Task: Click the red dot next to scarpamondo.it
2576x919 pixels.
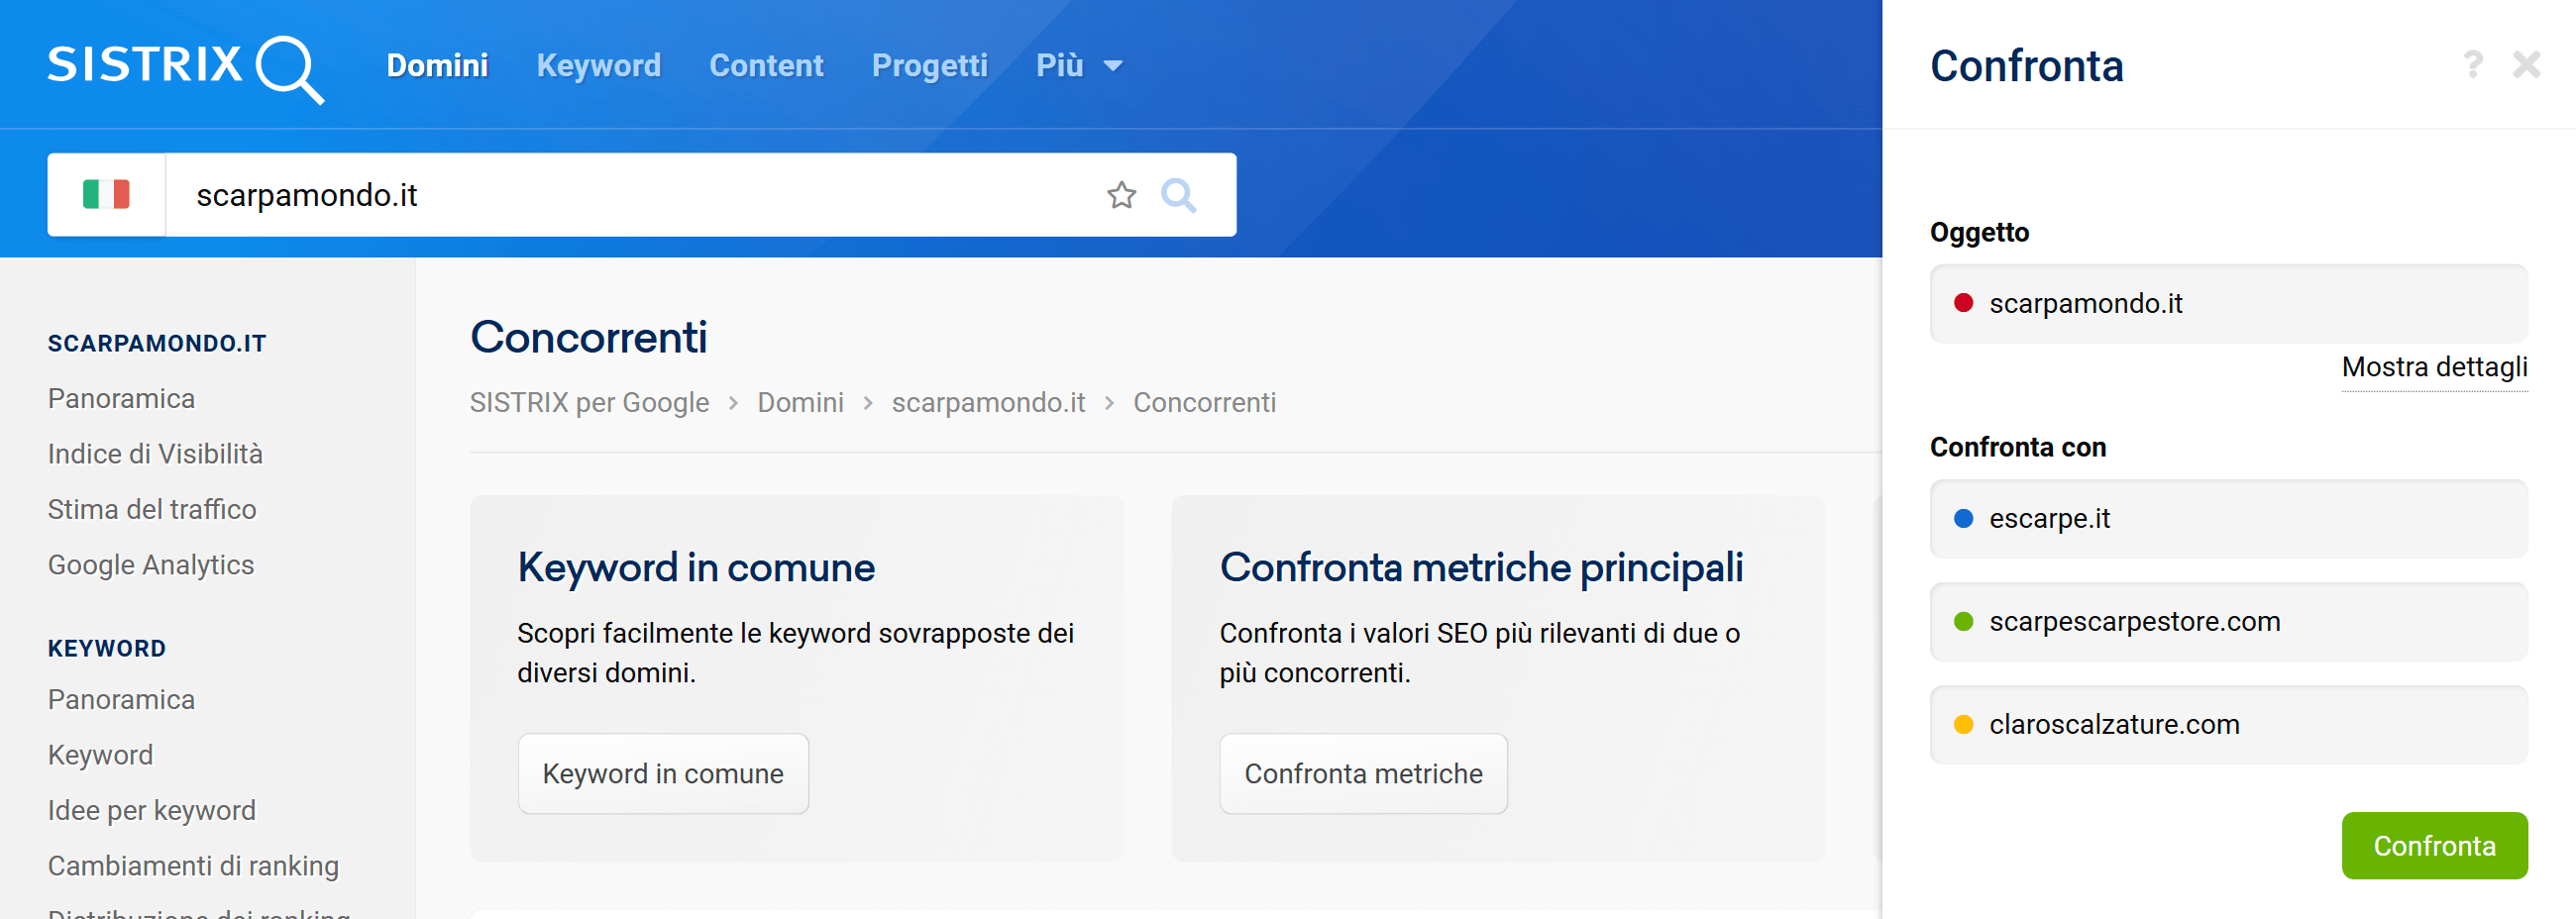Action: [1963, 303]
